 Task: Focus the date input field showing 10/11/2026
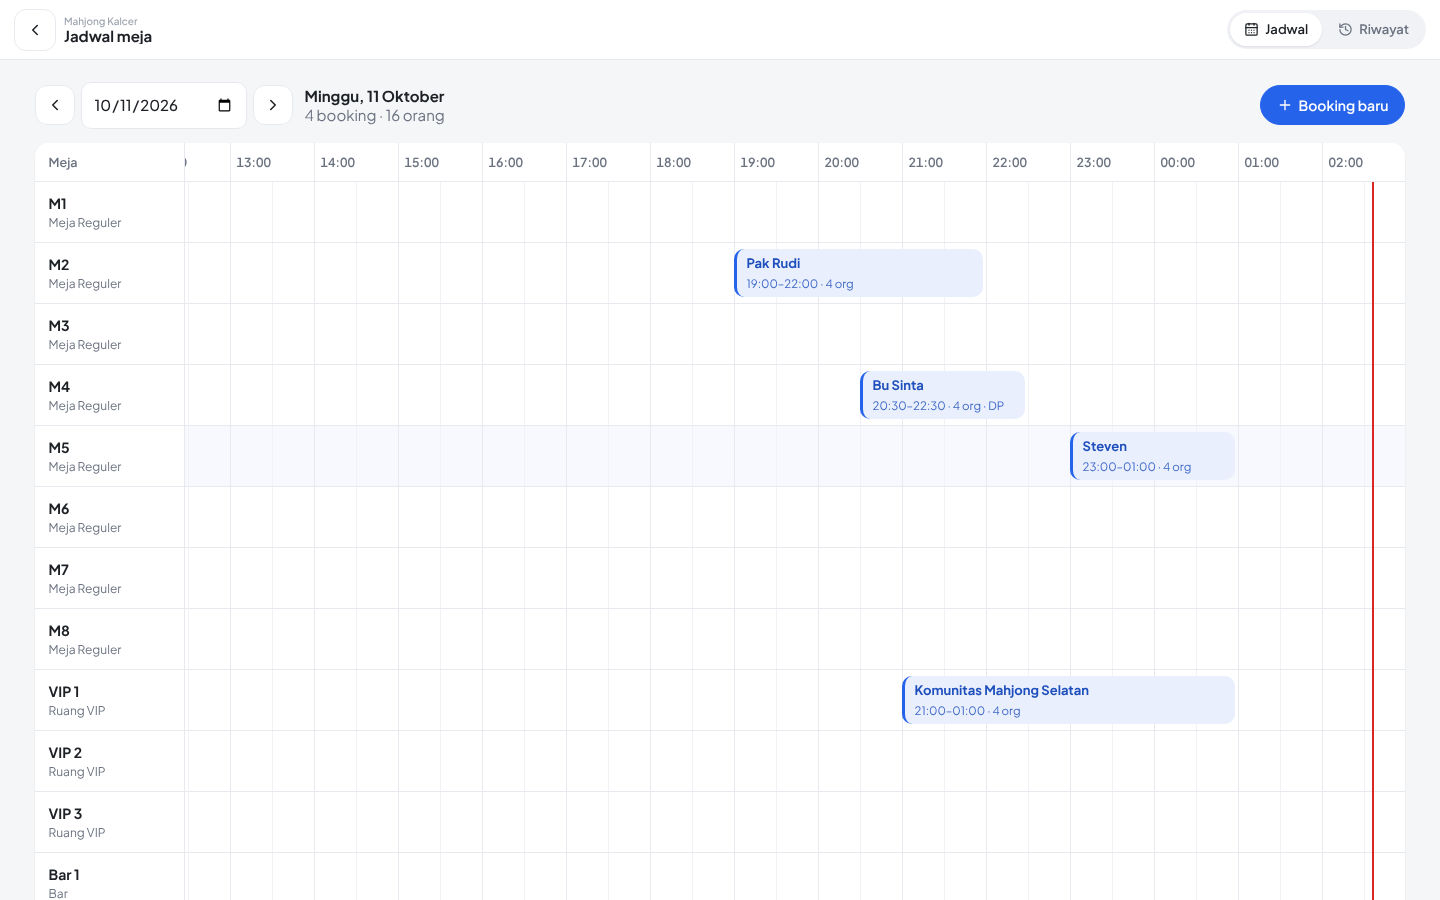164,105
